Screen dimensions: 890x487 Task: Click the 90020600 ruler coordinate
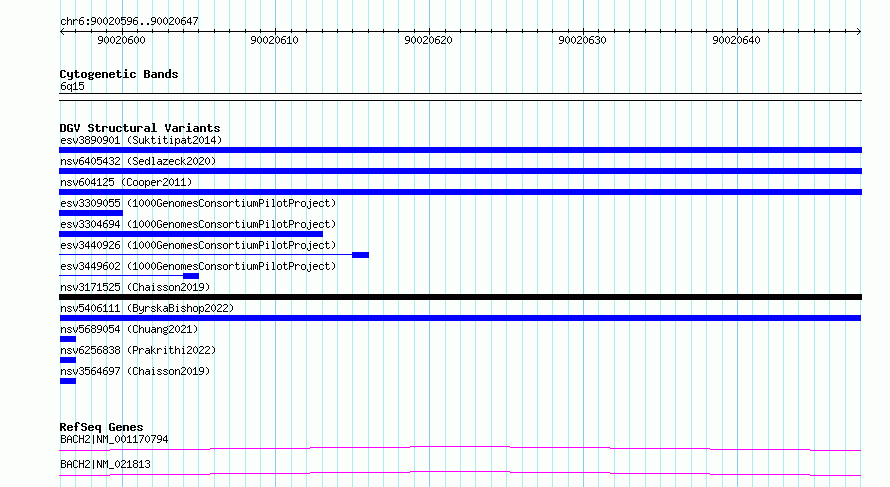coord(121,40)
